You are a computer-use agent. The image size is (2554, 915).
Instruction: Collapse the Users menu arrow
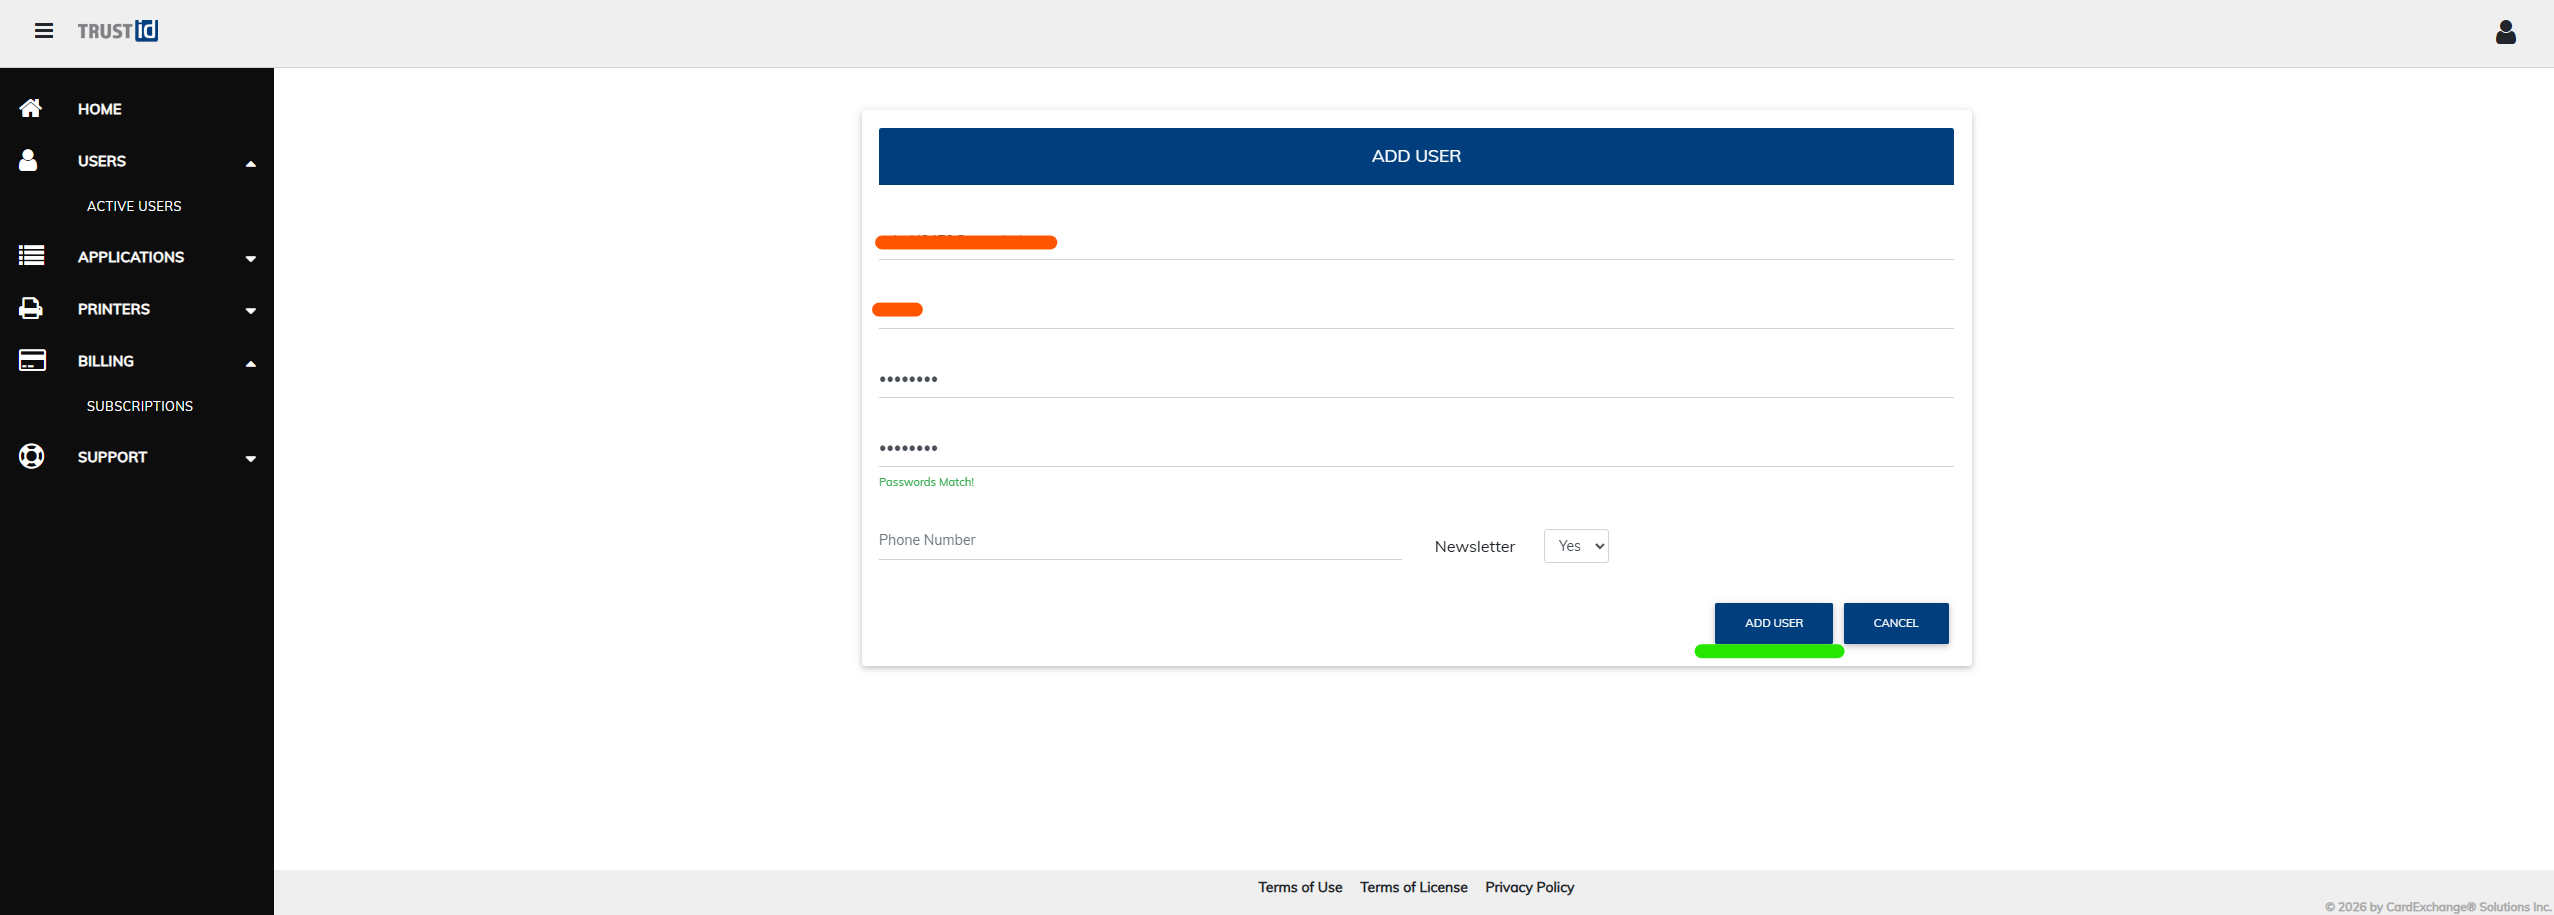[x=251, y=163]
